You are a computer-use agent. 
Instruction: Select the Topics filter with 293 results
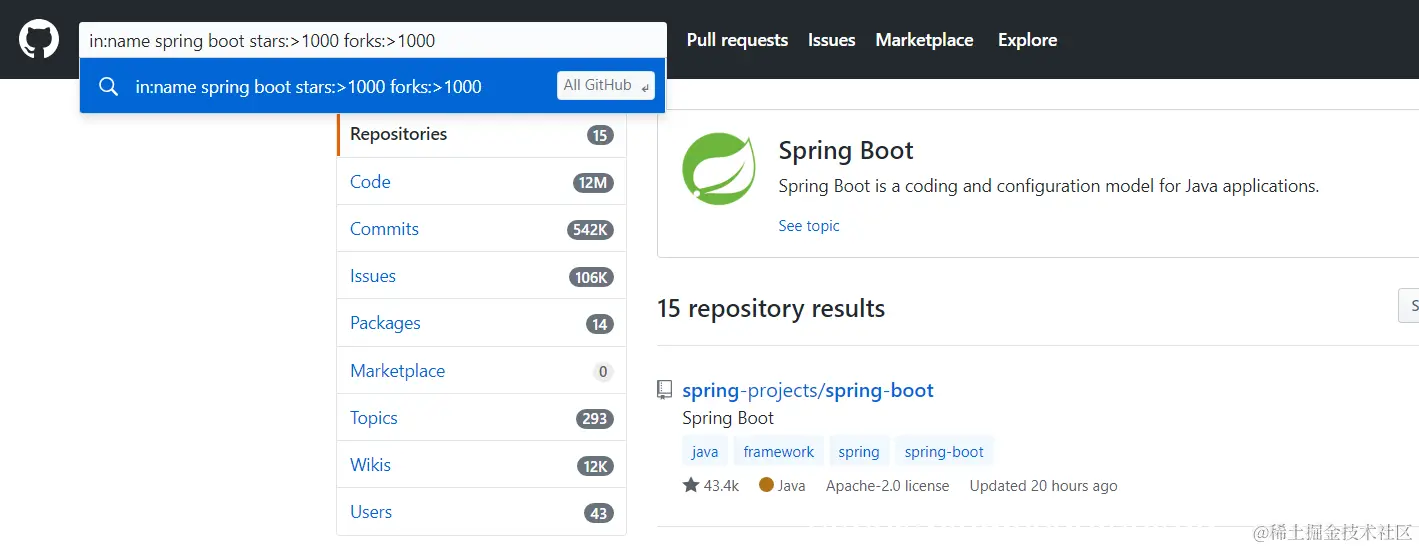[x=482, y=418]
